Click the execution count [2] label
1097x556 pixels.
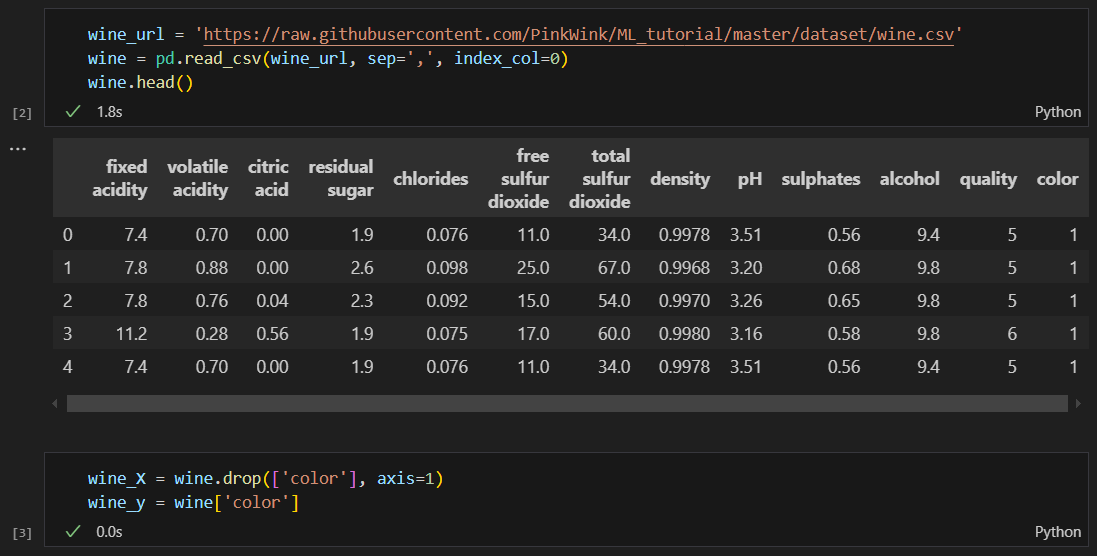click(22, 113)
